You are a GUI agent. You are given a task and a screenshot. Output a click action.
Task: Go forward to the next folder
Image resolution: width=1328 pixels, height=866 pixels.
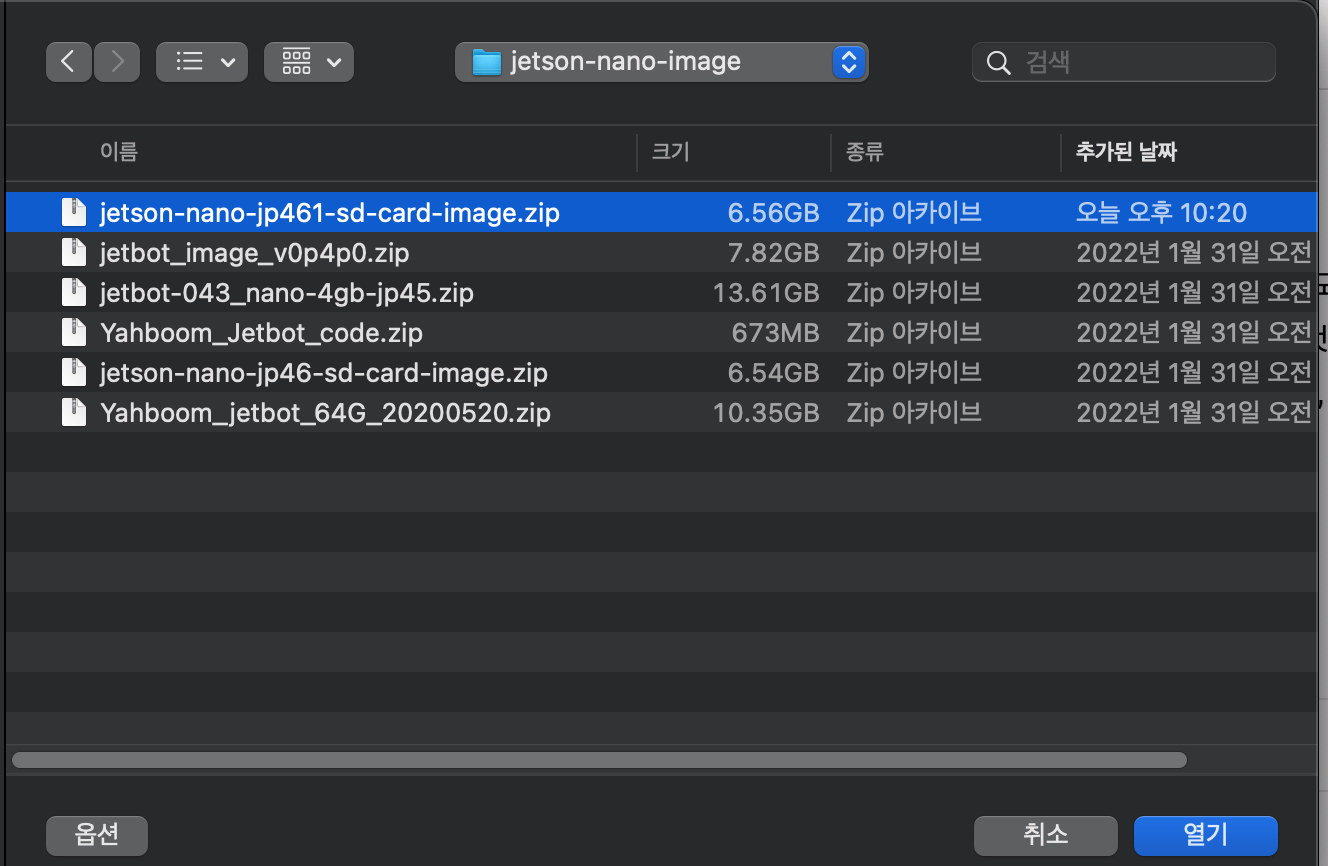click(x=117, y=62)
